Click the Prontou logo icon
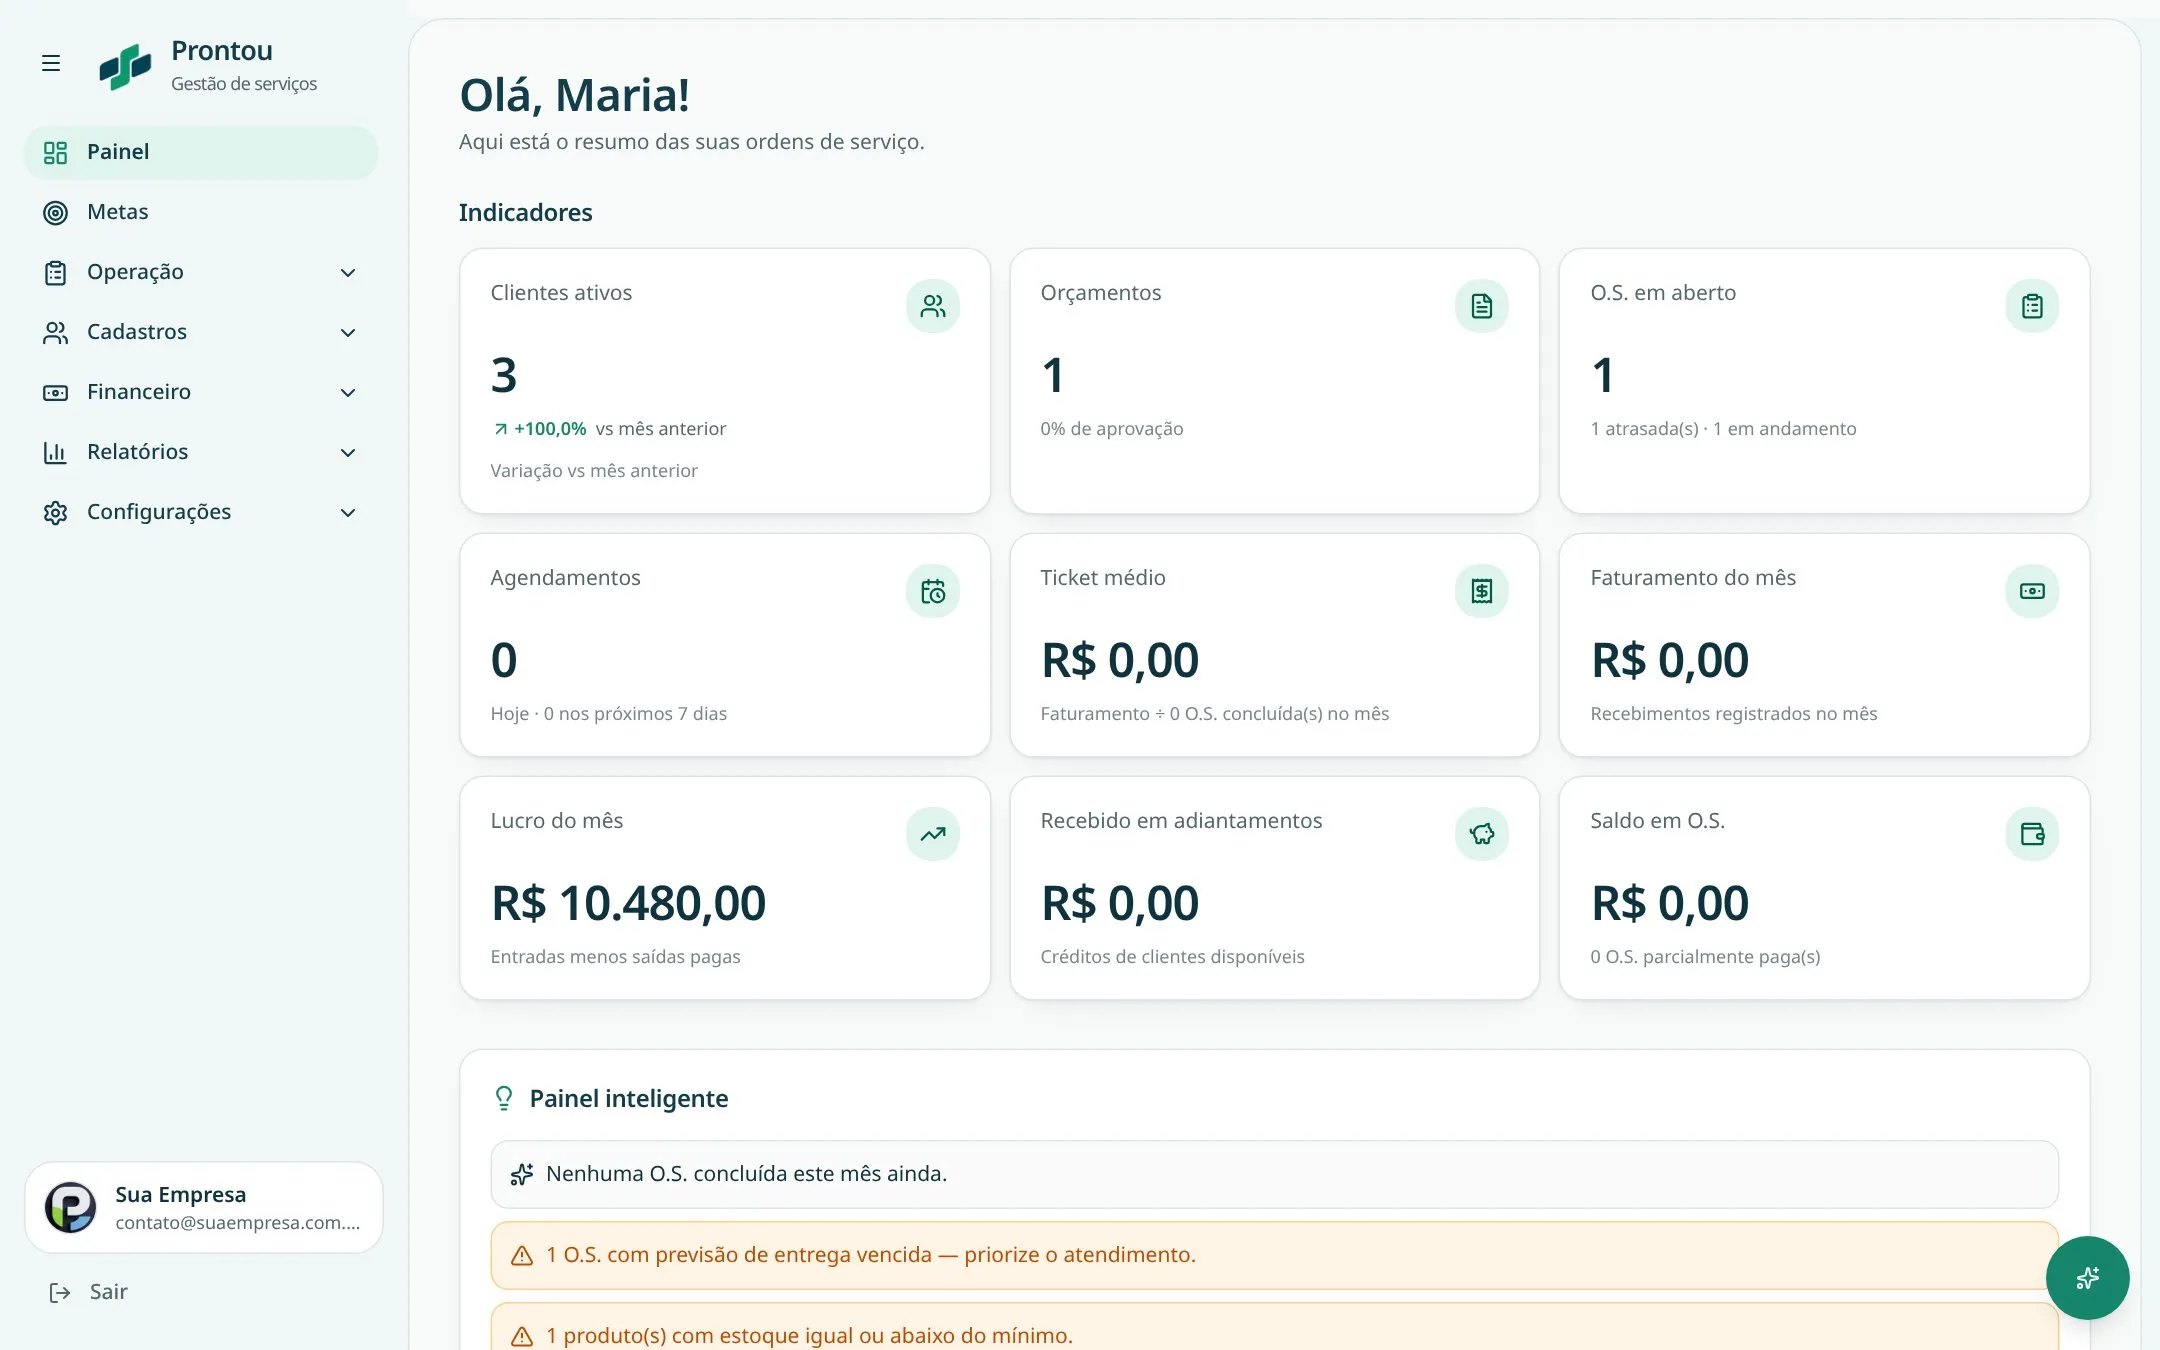The height and width of the screenshot is (1350, 2160). pos(125,67)
